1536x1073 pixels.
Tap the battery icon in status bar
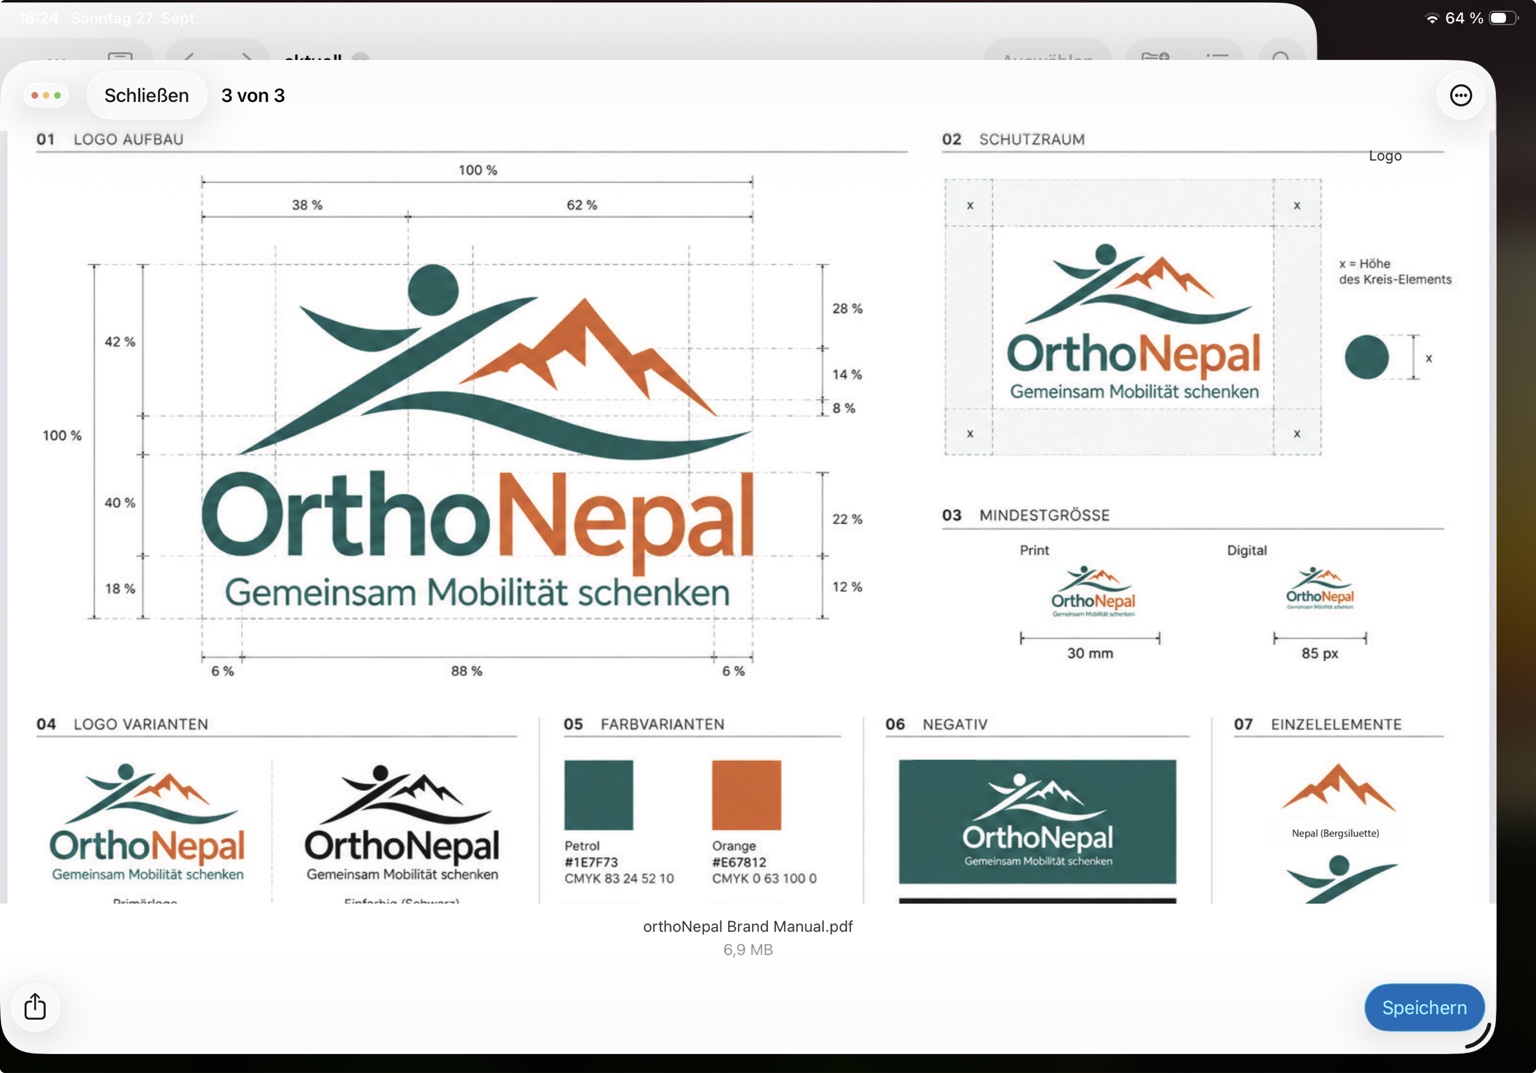point(1503,18)
